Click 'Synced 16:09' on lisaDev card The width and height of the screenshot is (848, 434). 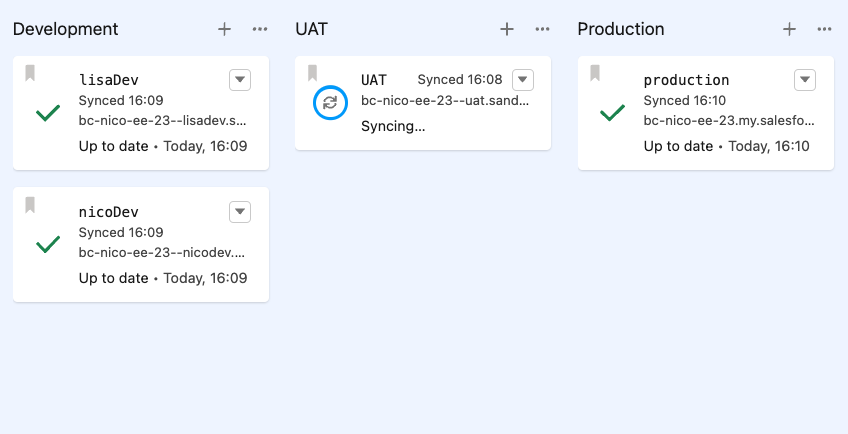(x=121, y=101)
